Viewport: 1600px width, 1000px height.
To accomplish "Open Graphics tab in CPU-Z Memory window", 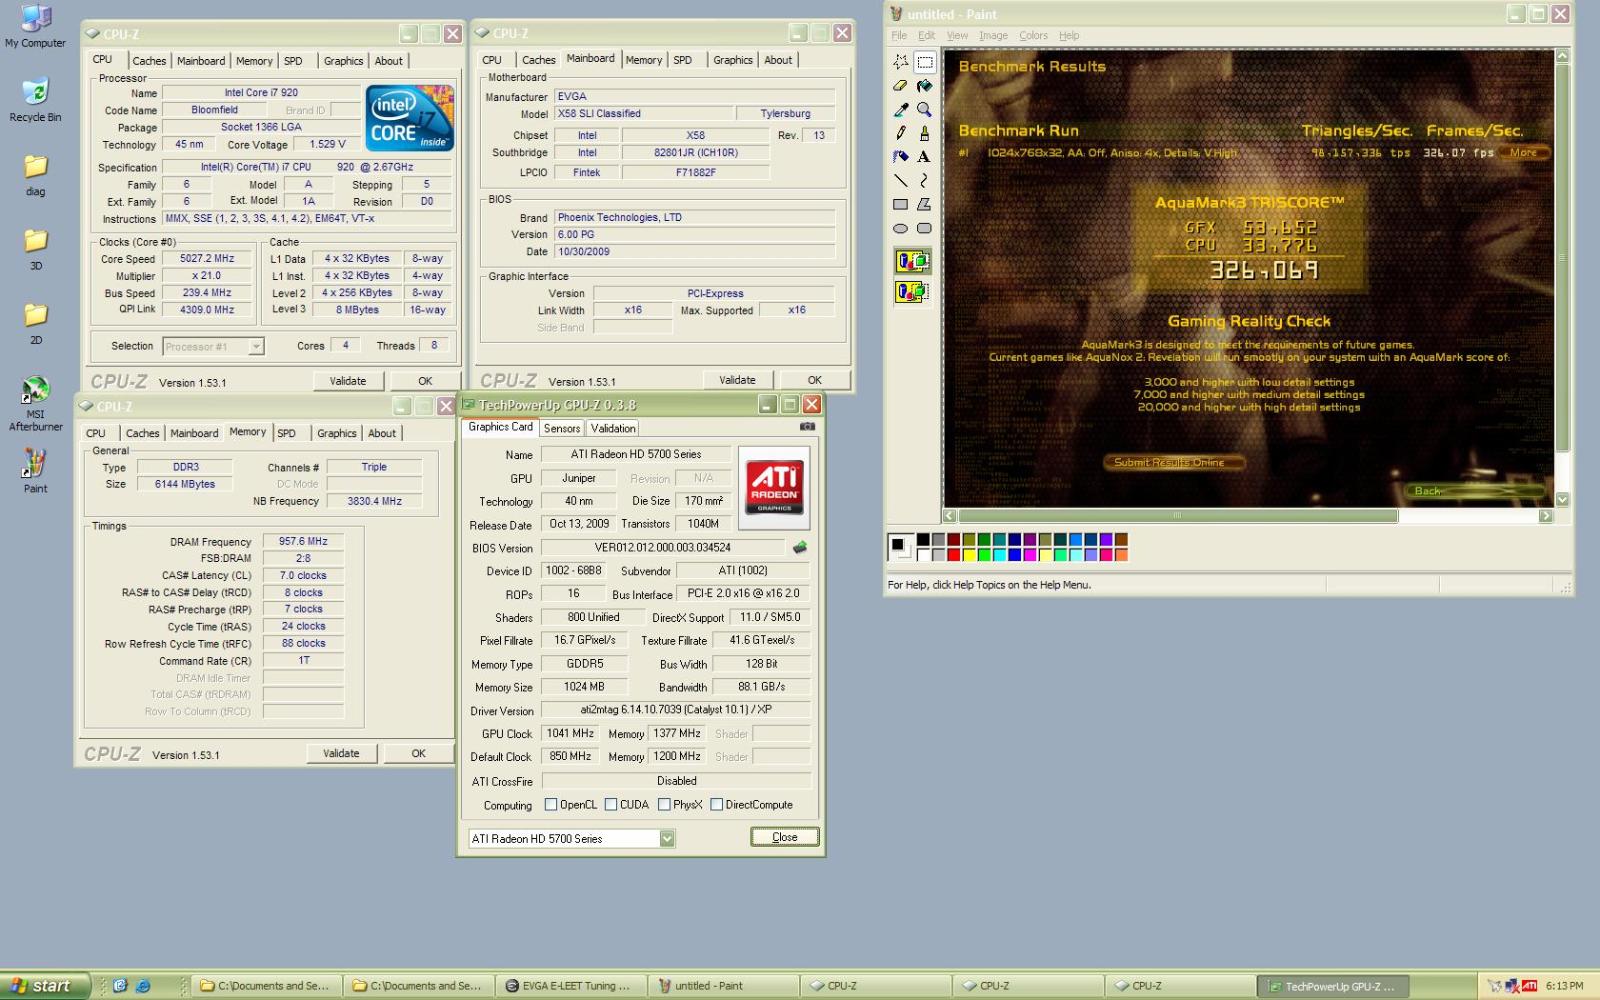I will click(337, 434).
